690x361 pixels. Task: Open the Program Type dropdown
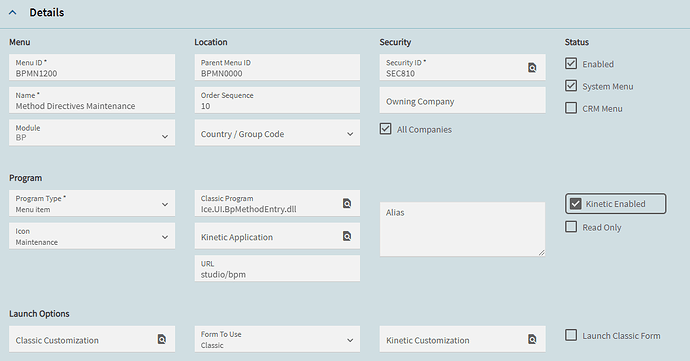pyautogui.click(x=92, y=203)
